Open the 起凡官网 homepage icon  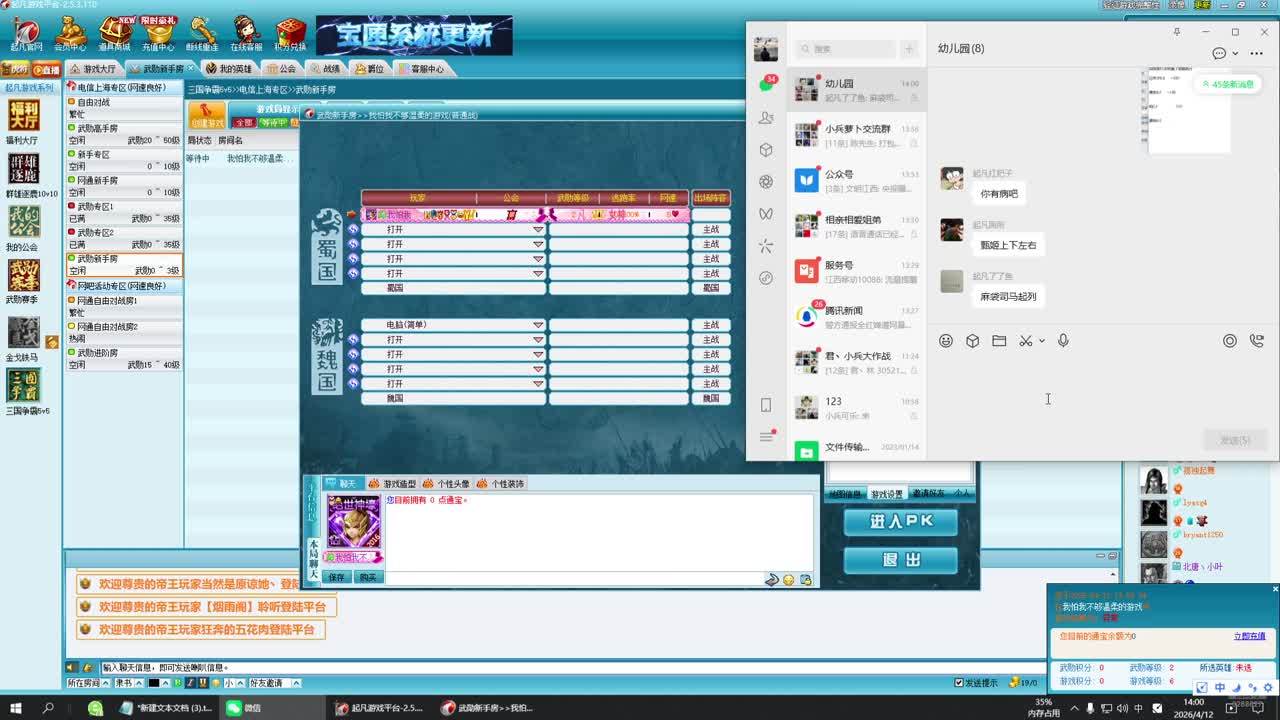point(26,34)
